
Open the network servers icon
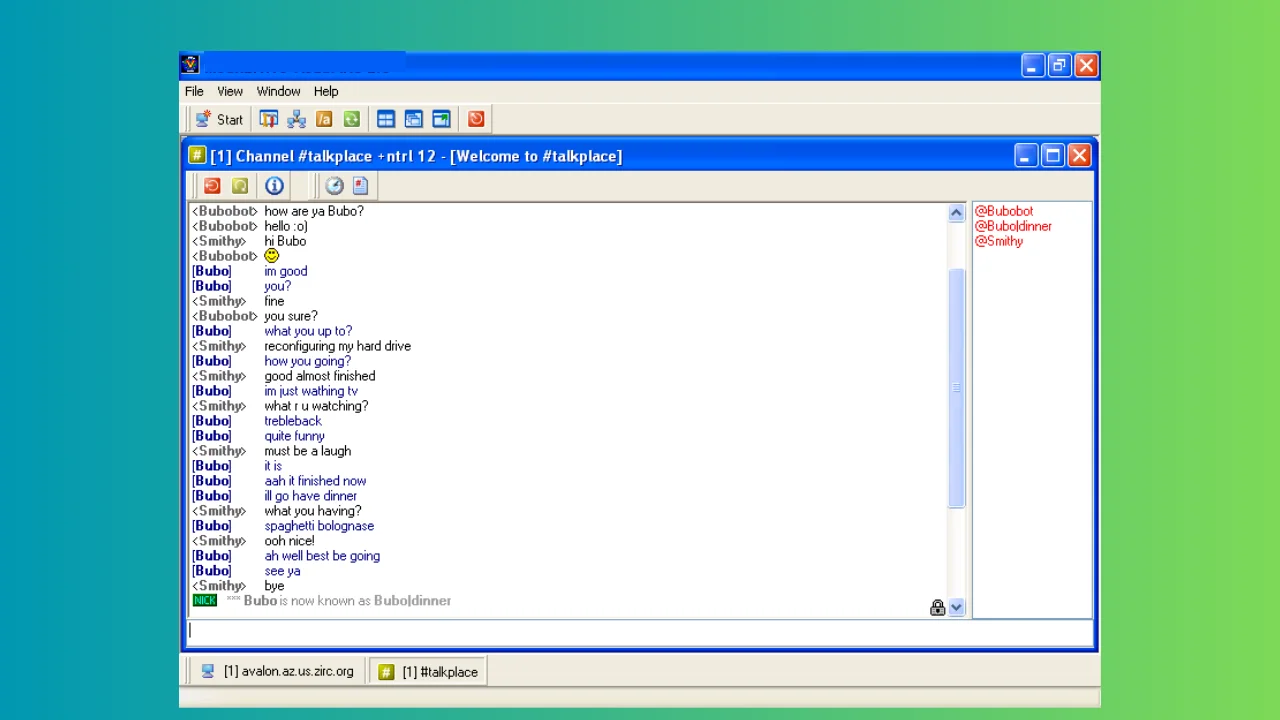click(296, 119)
